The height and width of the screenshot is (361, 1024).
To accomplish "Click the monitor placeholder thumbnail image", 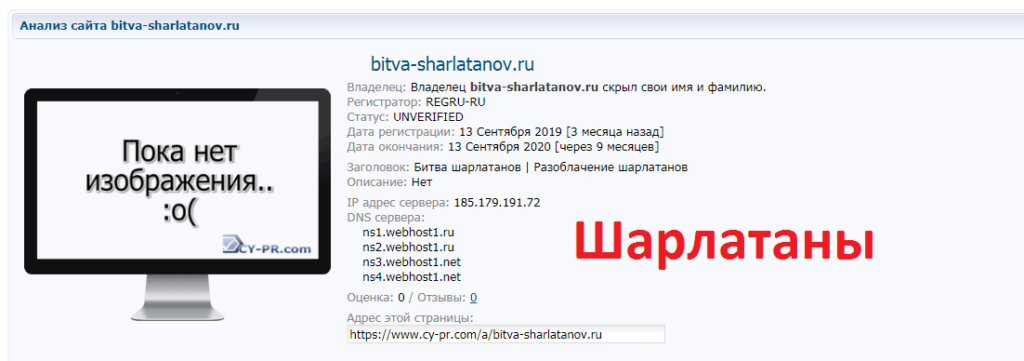I will tap(178, 204).
